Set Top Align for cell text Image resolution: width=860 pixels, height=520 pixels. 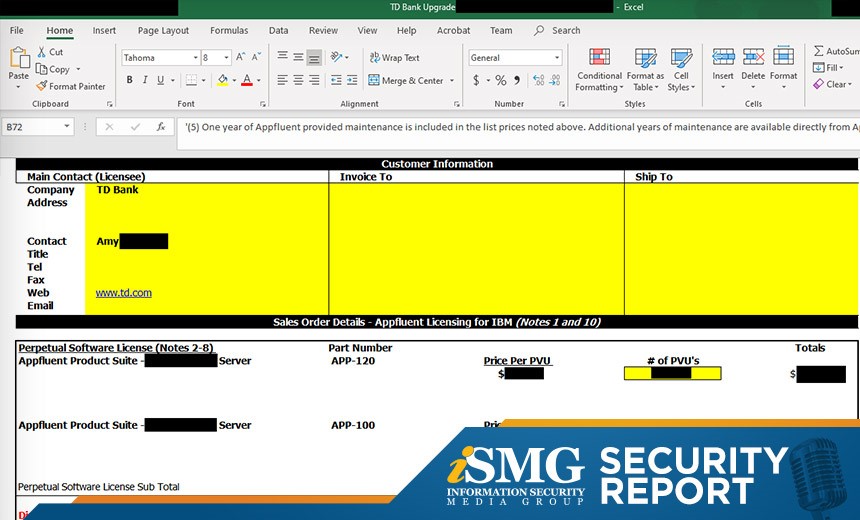(282, 56)
